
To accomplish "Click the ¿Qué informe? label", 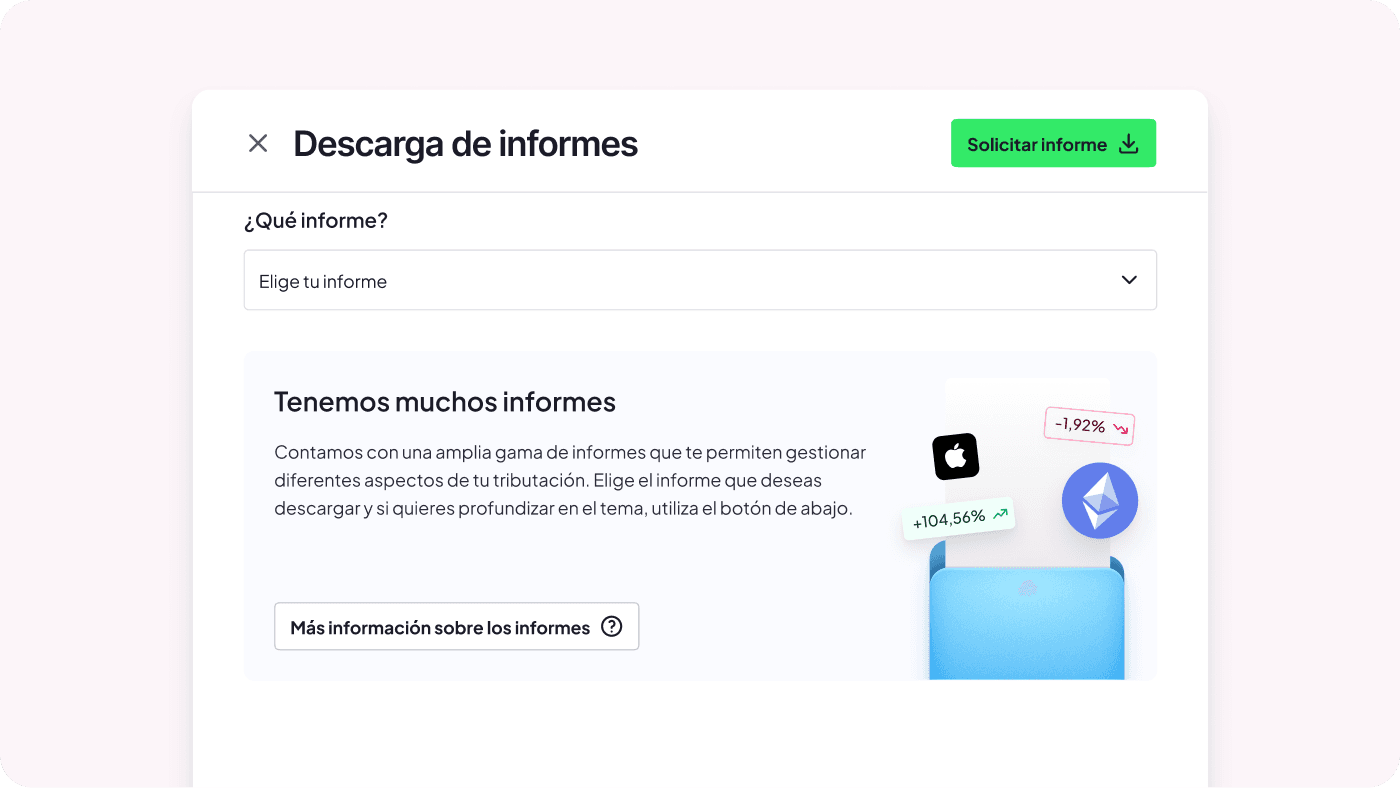I will [317, 220].
